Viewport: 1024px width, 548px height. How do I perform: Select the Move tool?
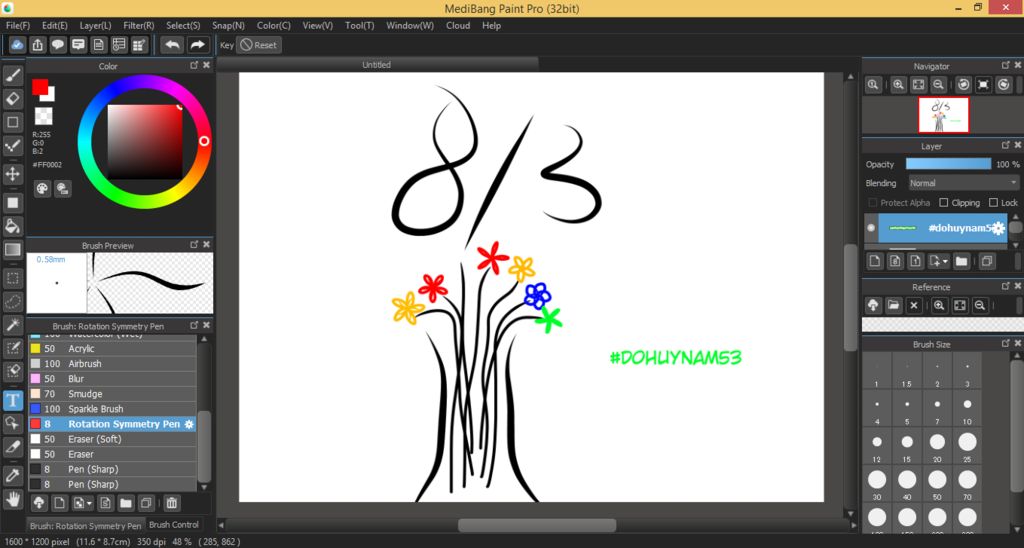pyautogui.click(x=12, y=174)
